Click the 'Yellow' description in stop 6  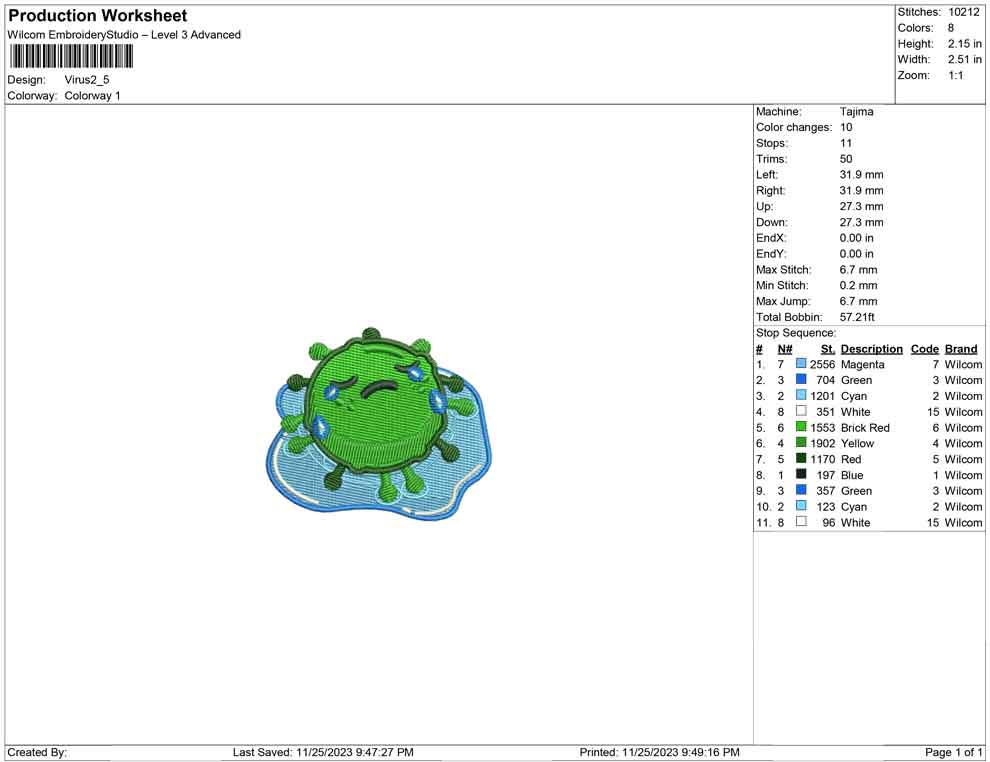(x=857, y=443)
